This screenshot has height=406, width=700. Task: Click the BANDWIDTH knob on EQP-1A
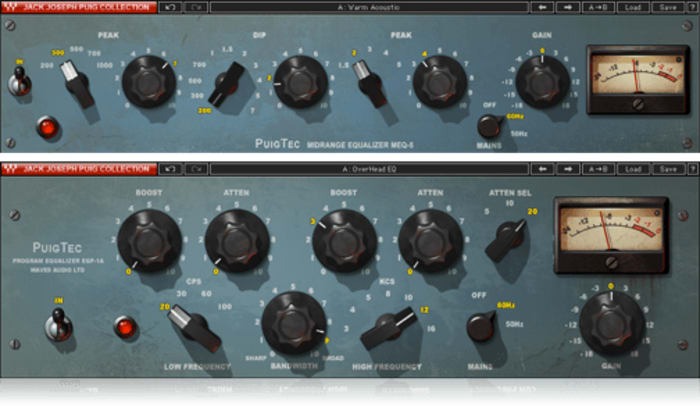(294, 323)
